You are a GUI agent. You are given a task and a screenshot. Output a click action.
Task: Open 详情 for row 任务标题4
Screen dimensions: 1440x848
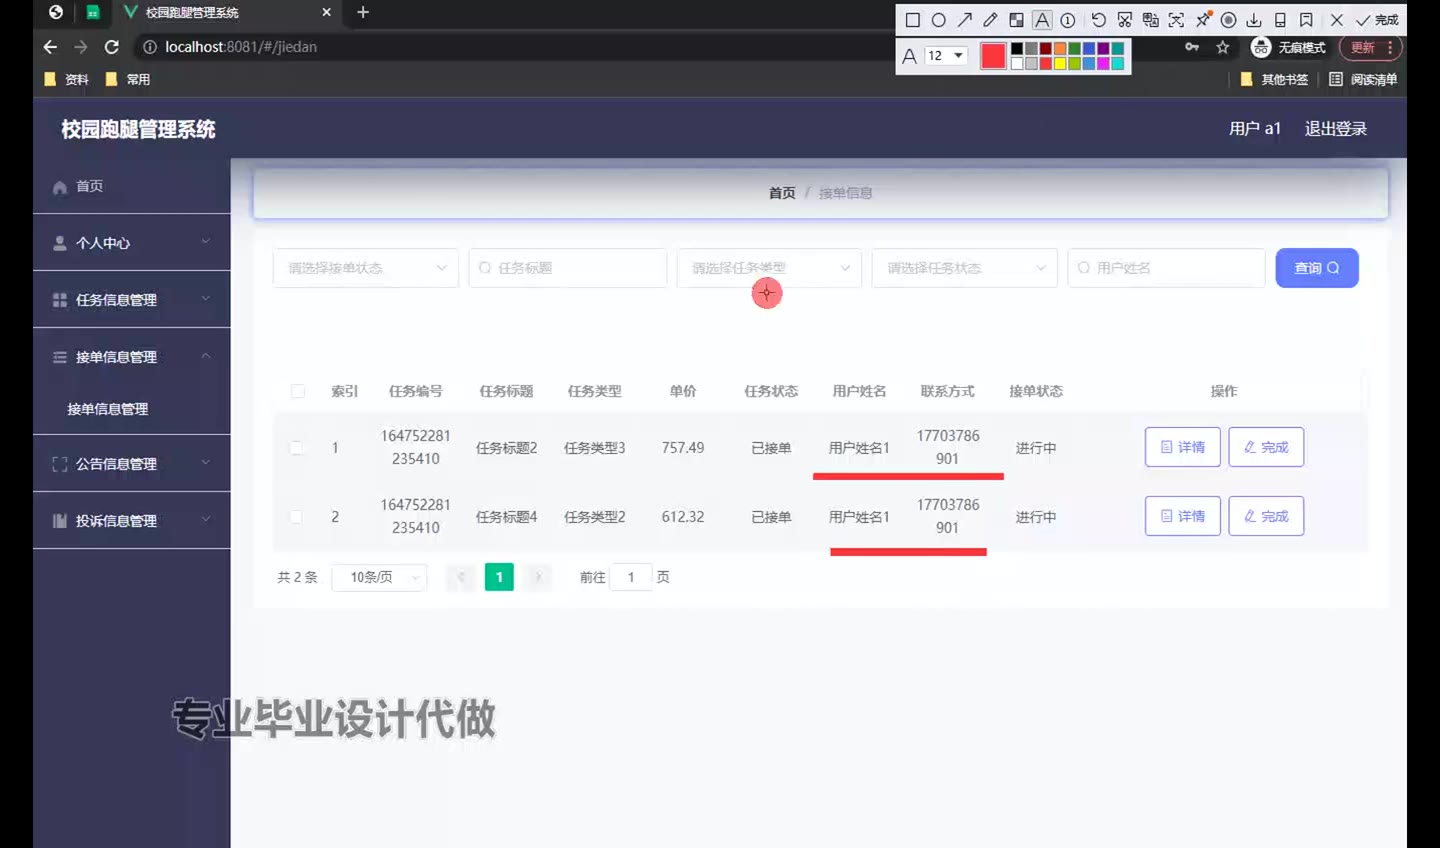pos(1183,516)
